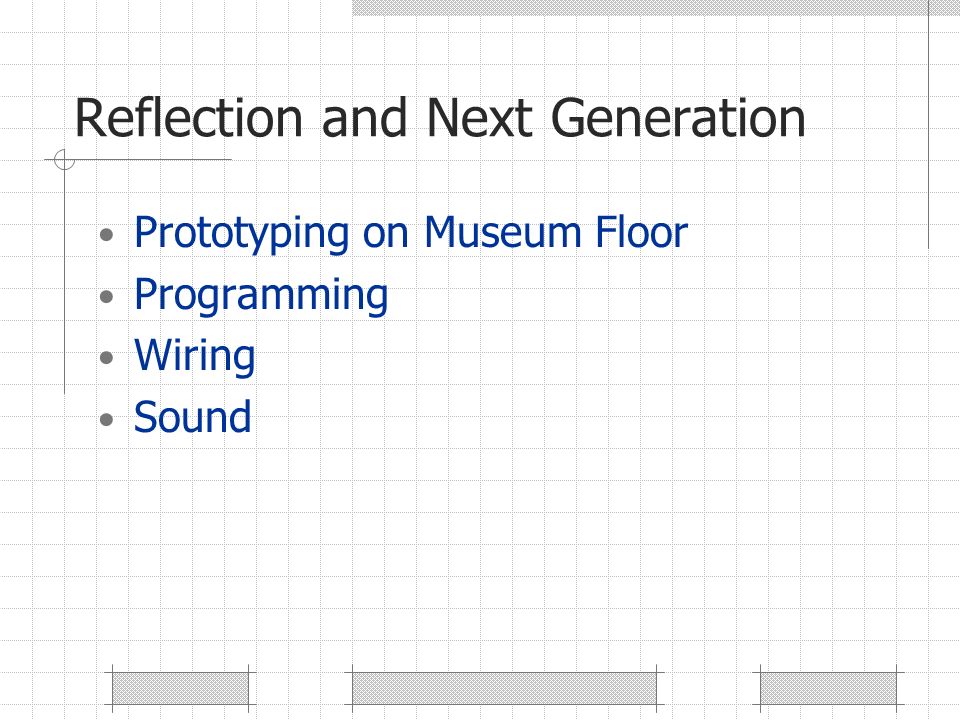Select the "Programming" bullet text
The width and height of the screenshot is (960, 720).
click(261, 296)
